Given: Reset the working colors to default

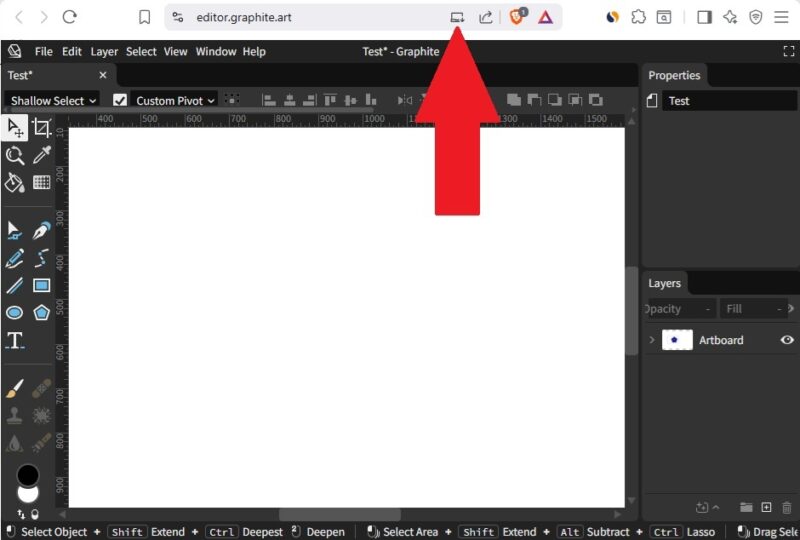Looking at the screenshot, I should point(35,514).
